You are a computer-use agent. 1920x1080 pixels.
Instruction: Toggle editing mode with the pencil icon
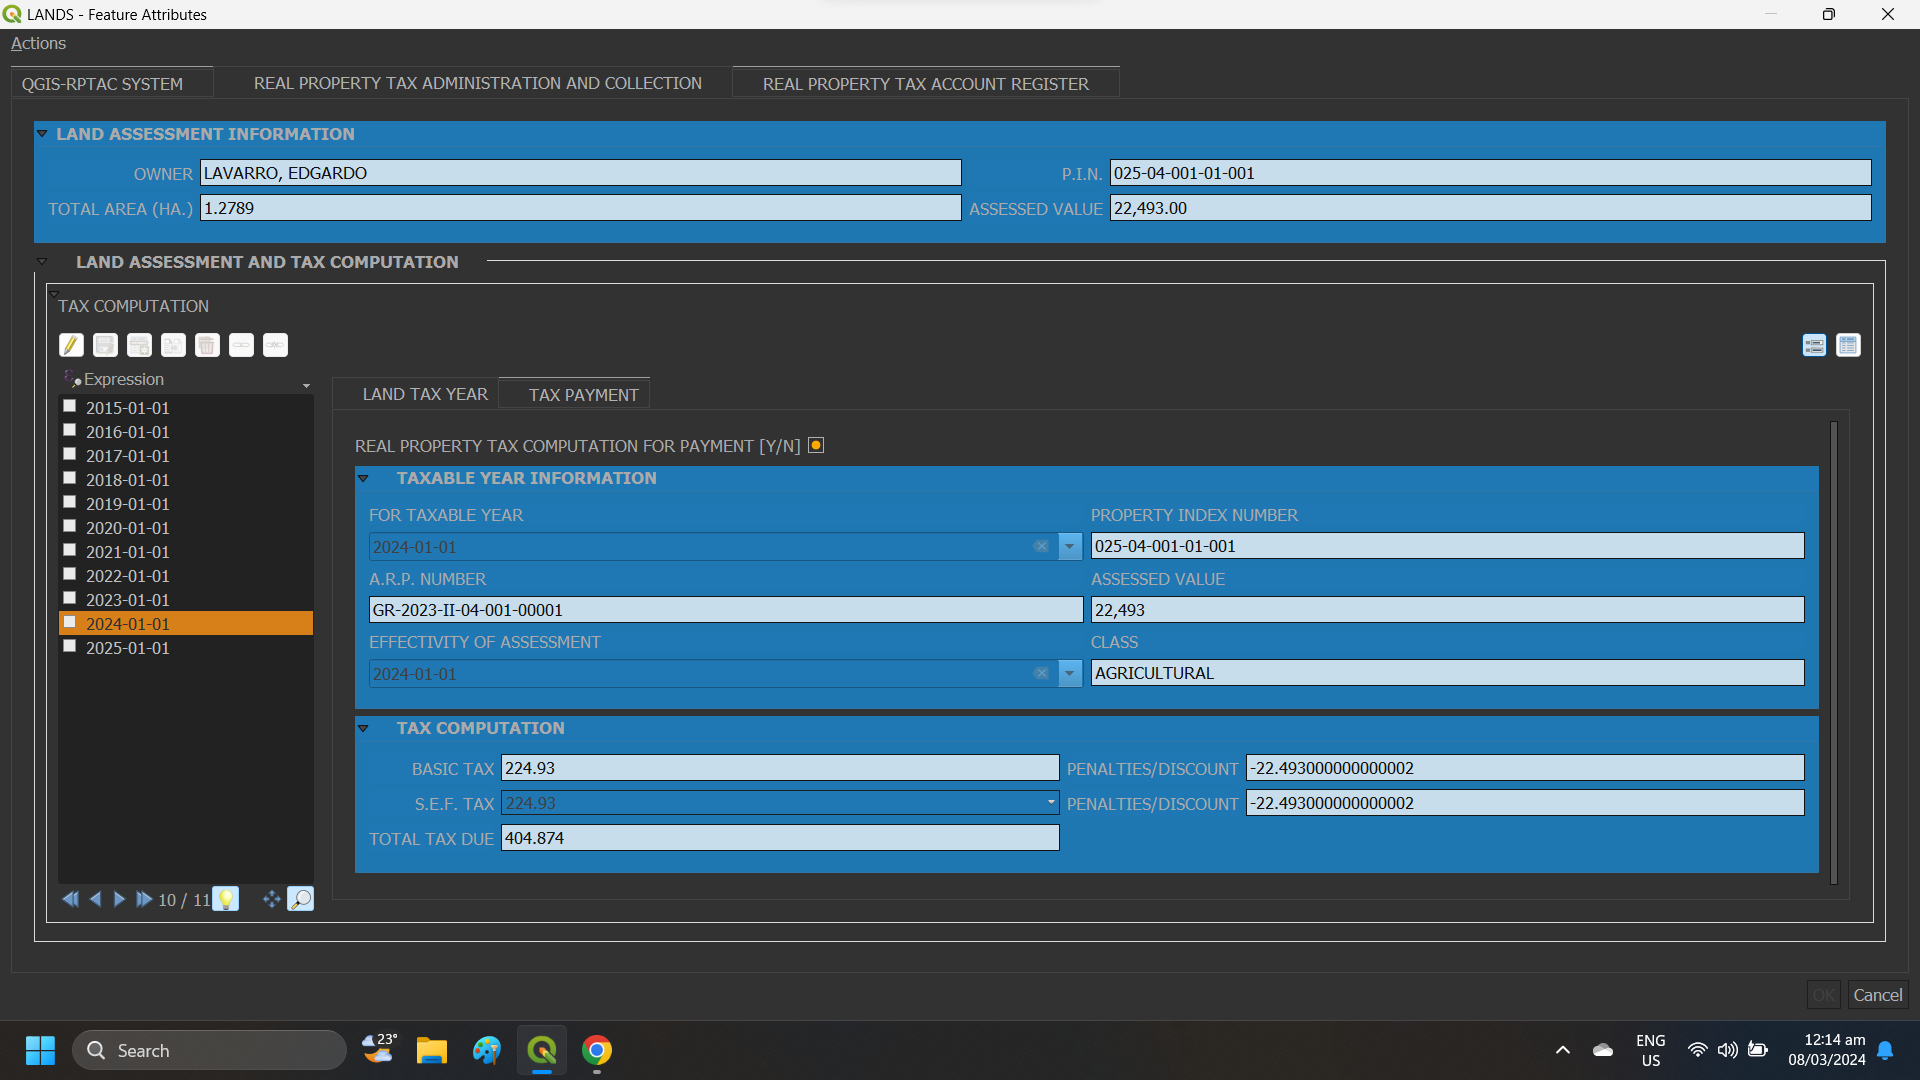point(71,344)
